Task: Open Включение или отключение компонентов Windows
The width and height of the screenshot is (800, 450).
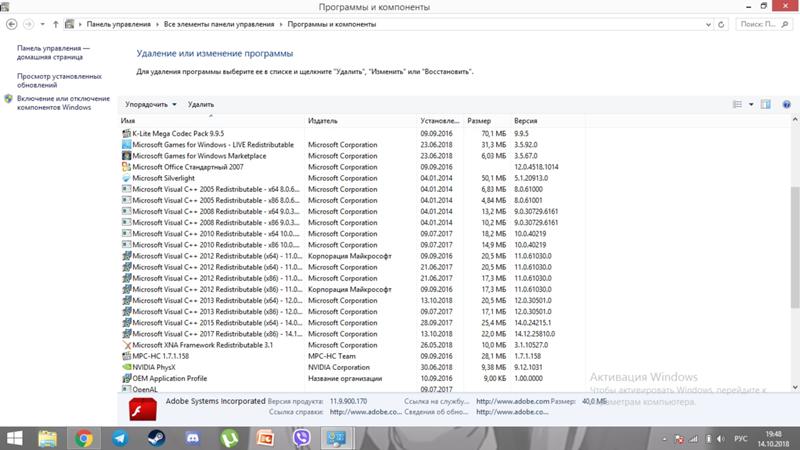Action: pyautogui.click(x=63, y=103)
